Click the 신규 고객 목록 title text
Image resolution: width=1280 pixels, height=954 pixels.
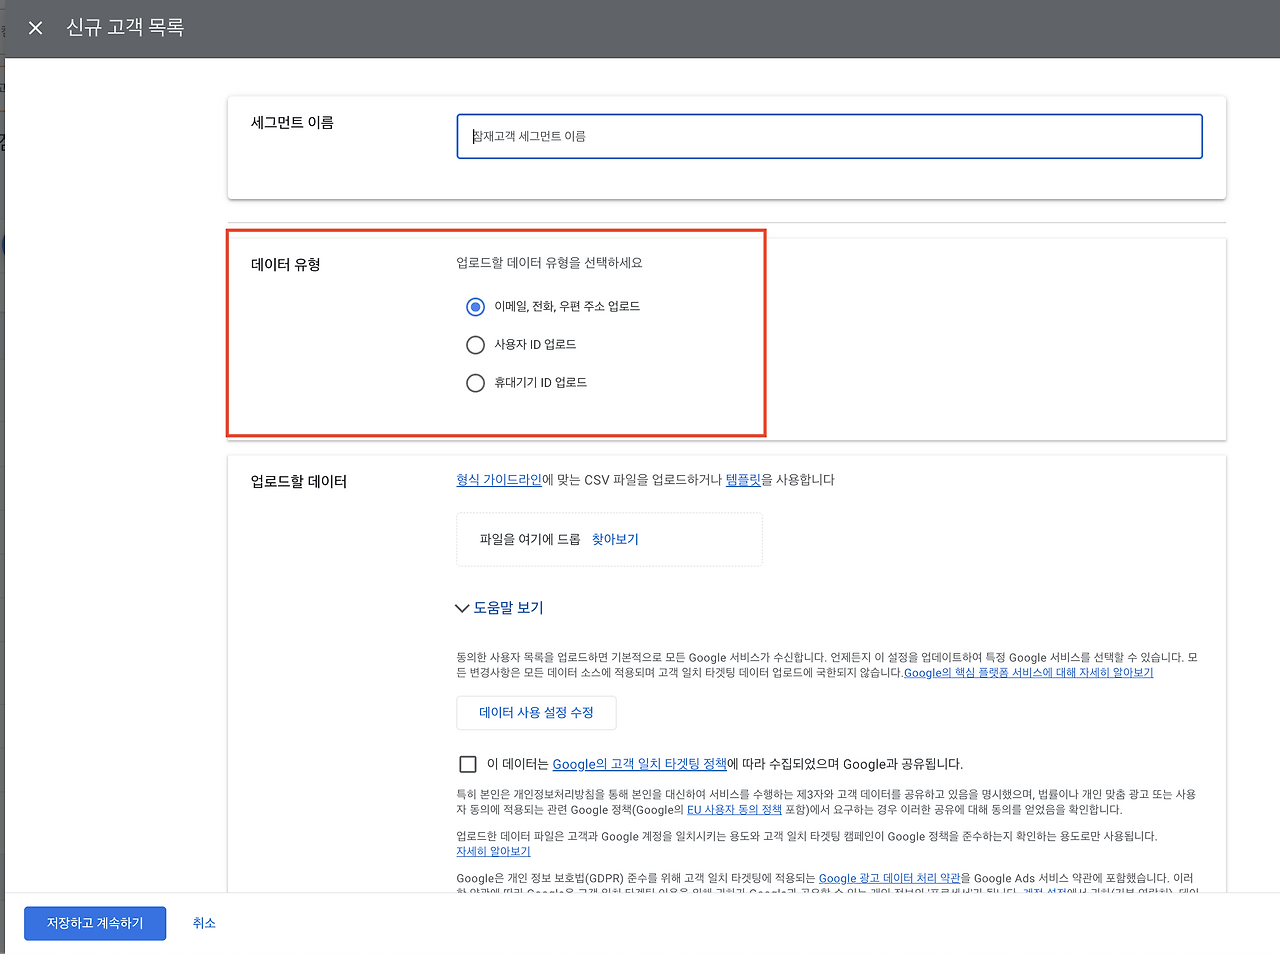(125, 28)
